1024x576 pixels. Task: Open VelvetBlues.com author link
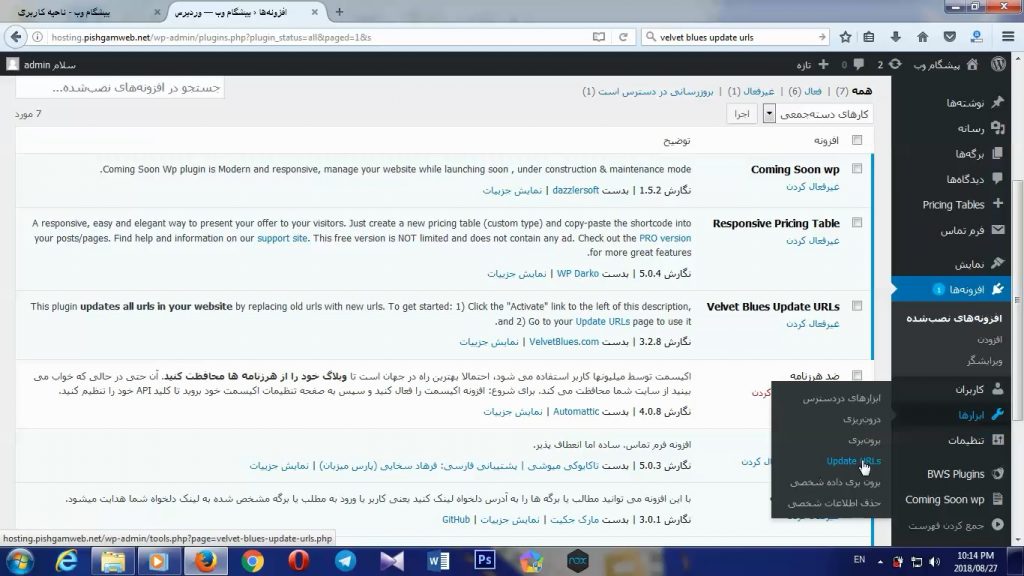(564, 342)
